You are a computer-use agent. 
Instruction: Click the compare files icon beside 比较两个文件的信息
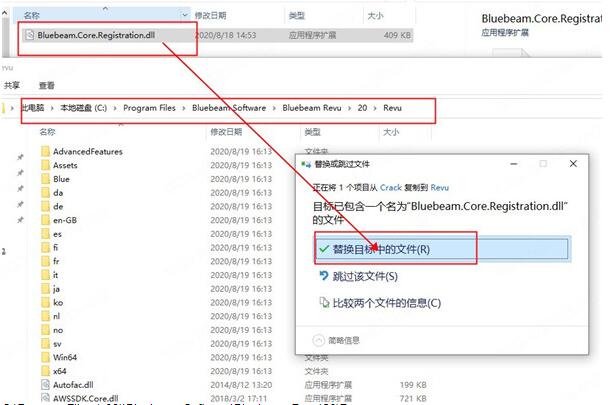(x=323, y=302)
